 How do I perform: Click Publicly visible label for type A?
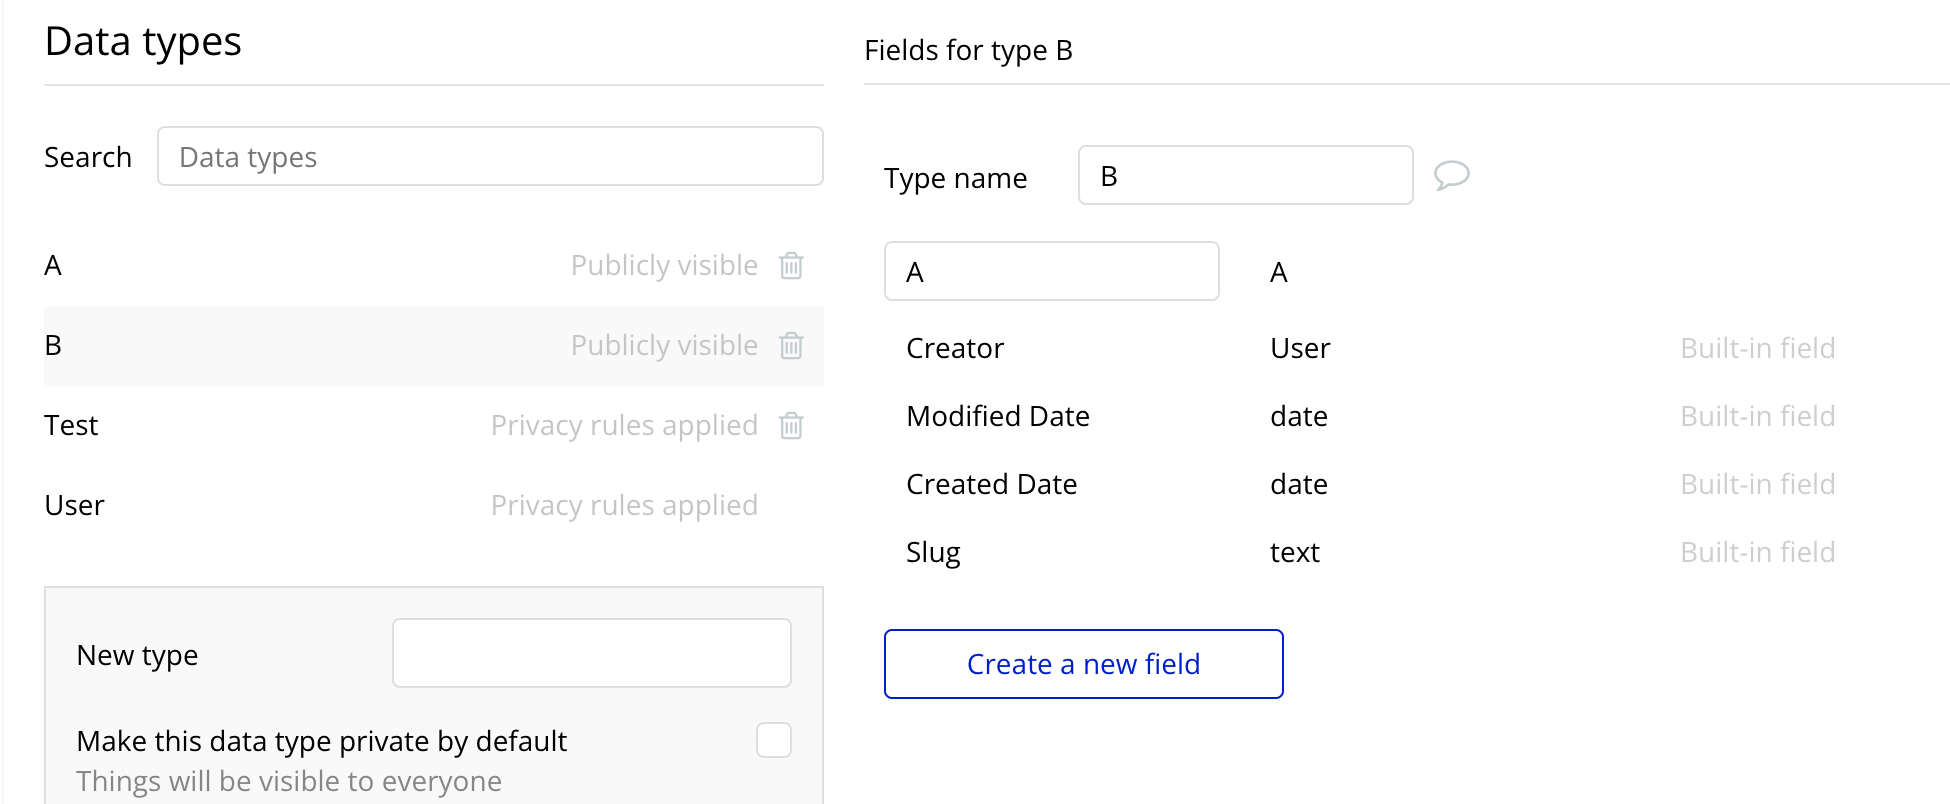[664, 266]
